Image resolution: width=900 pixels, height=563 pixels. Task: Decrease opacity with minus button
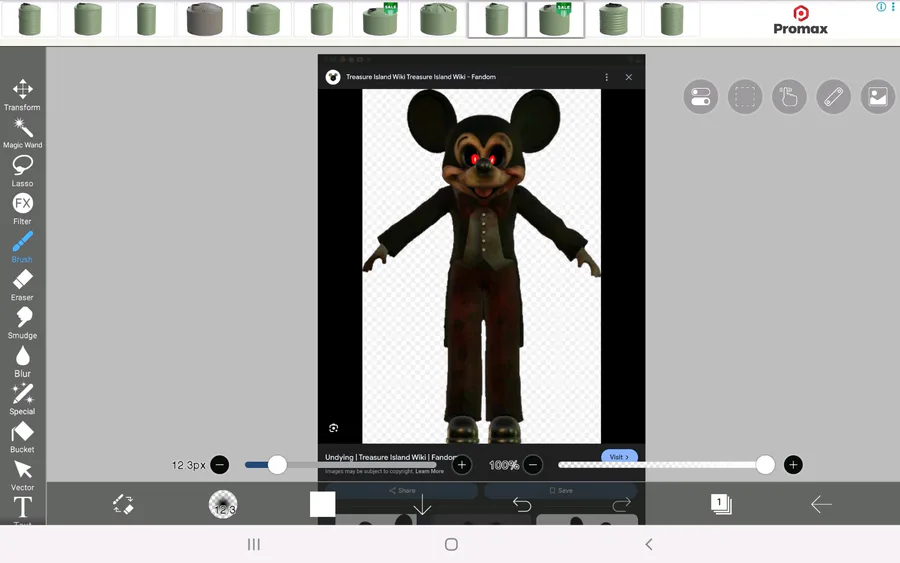coord(533,464)
